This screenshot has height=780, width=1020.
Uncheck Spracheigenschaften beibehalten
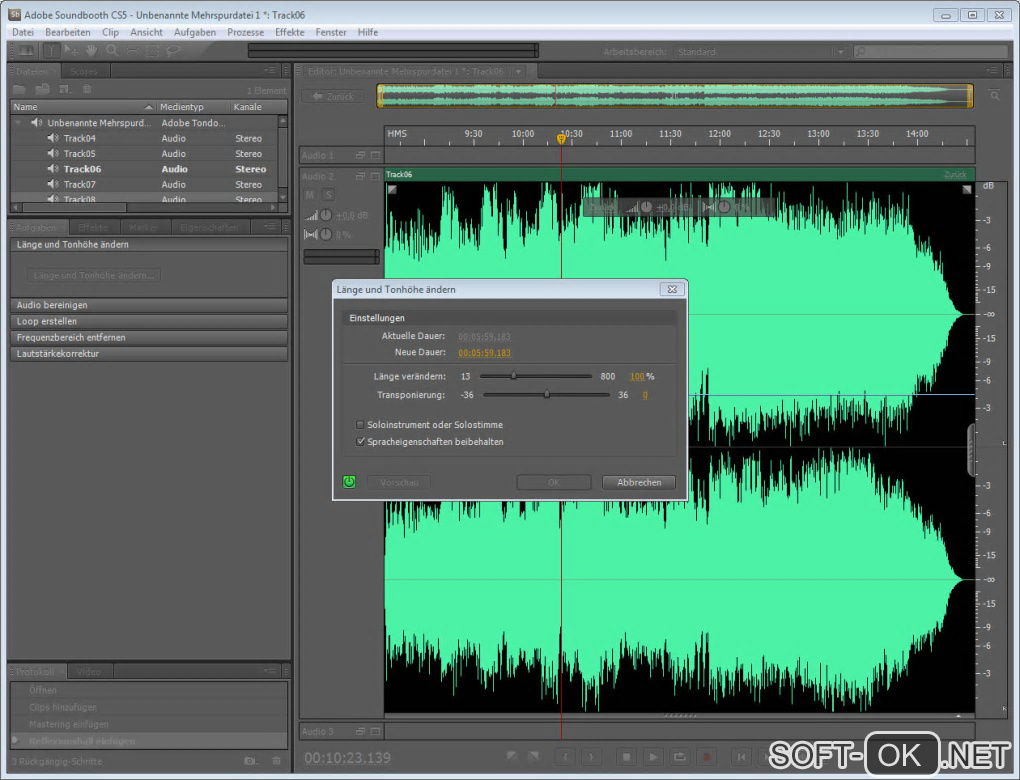pyautogui.click(x=361, y=441)
